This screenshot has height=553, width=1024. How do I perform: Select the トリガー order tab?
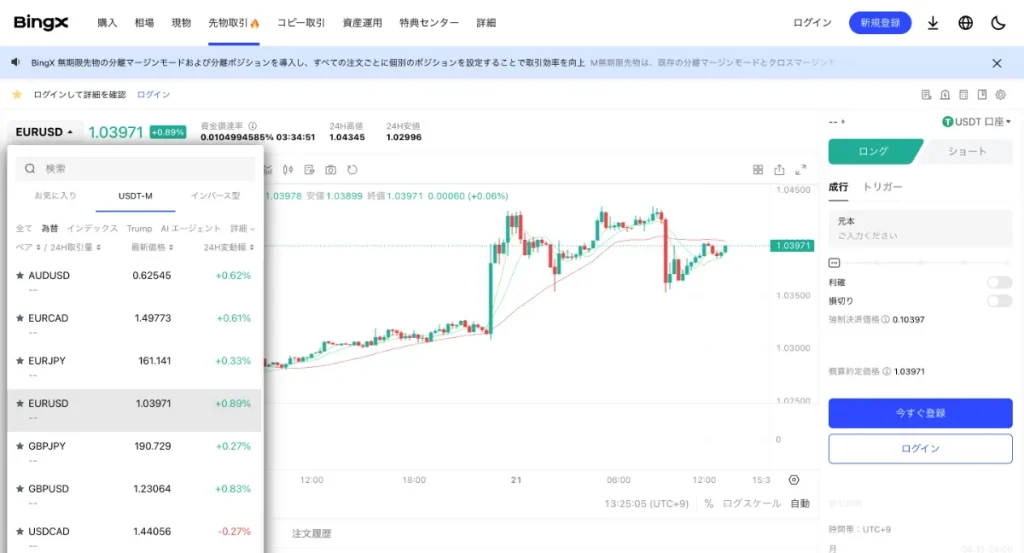(882, 187)
